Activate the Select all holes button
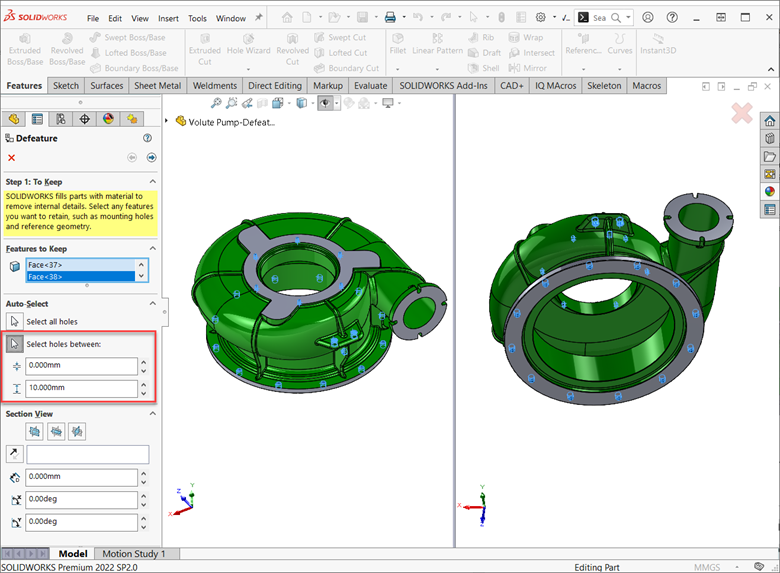This screenshot has height=573, width=780. (14, 321)
